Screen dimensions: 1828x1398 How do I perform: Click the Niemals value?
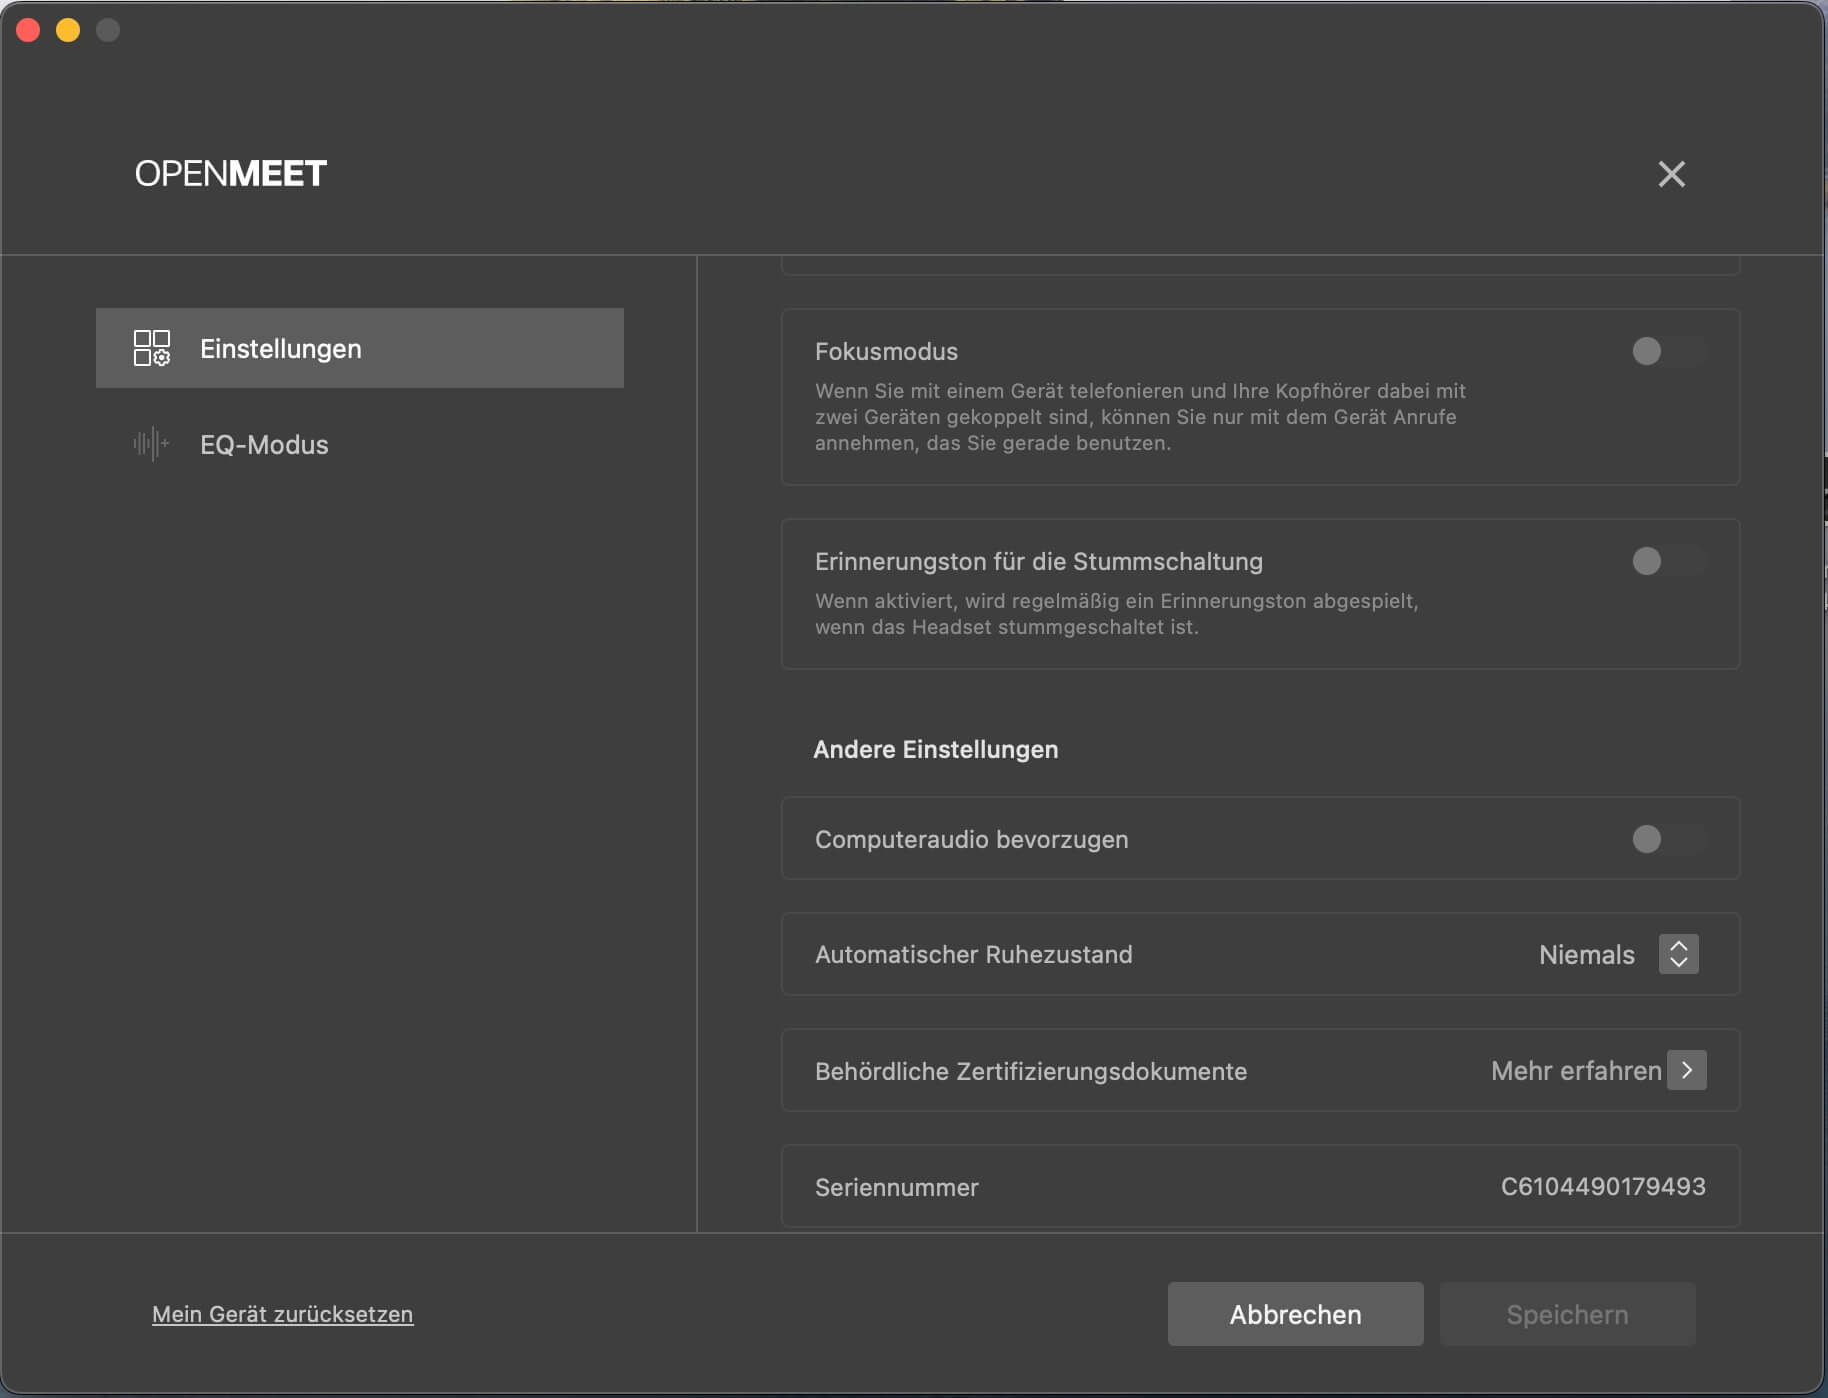[x=1586, y=955]
